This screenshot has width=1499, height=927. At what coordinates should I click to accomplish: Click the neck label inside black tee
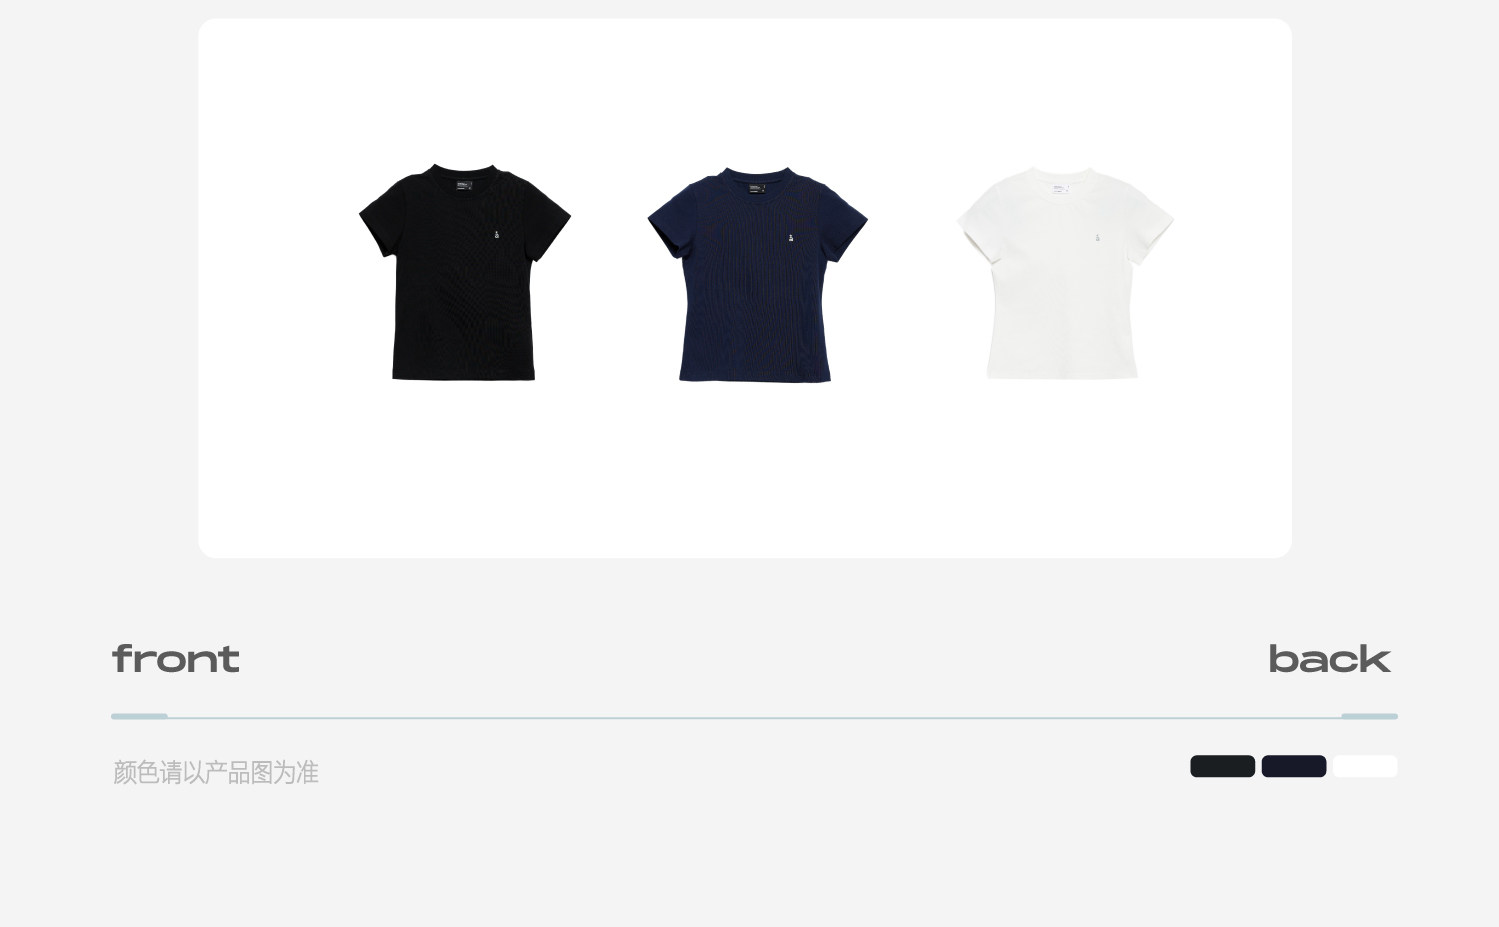(x=463, y=185)
